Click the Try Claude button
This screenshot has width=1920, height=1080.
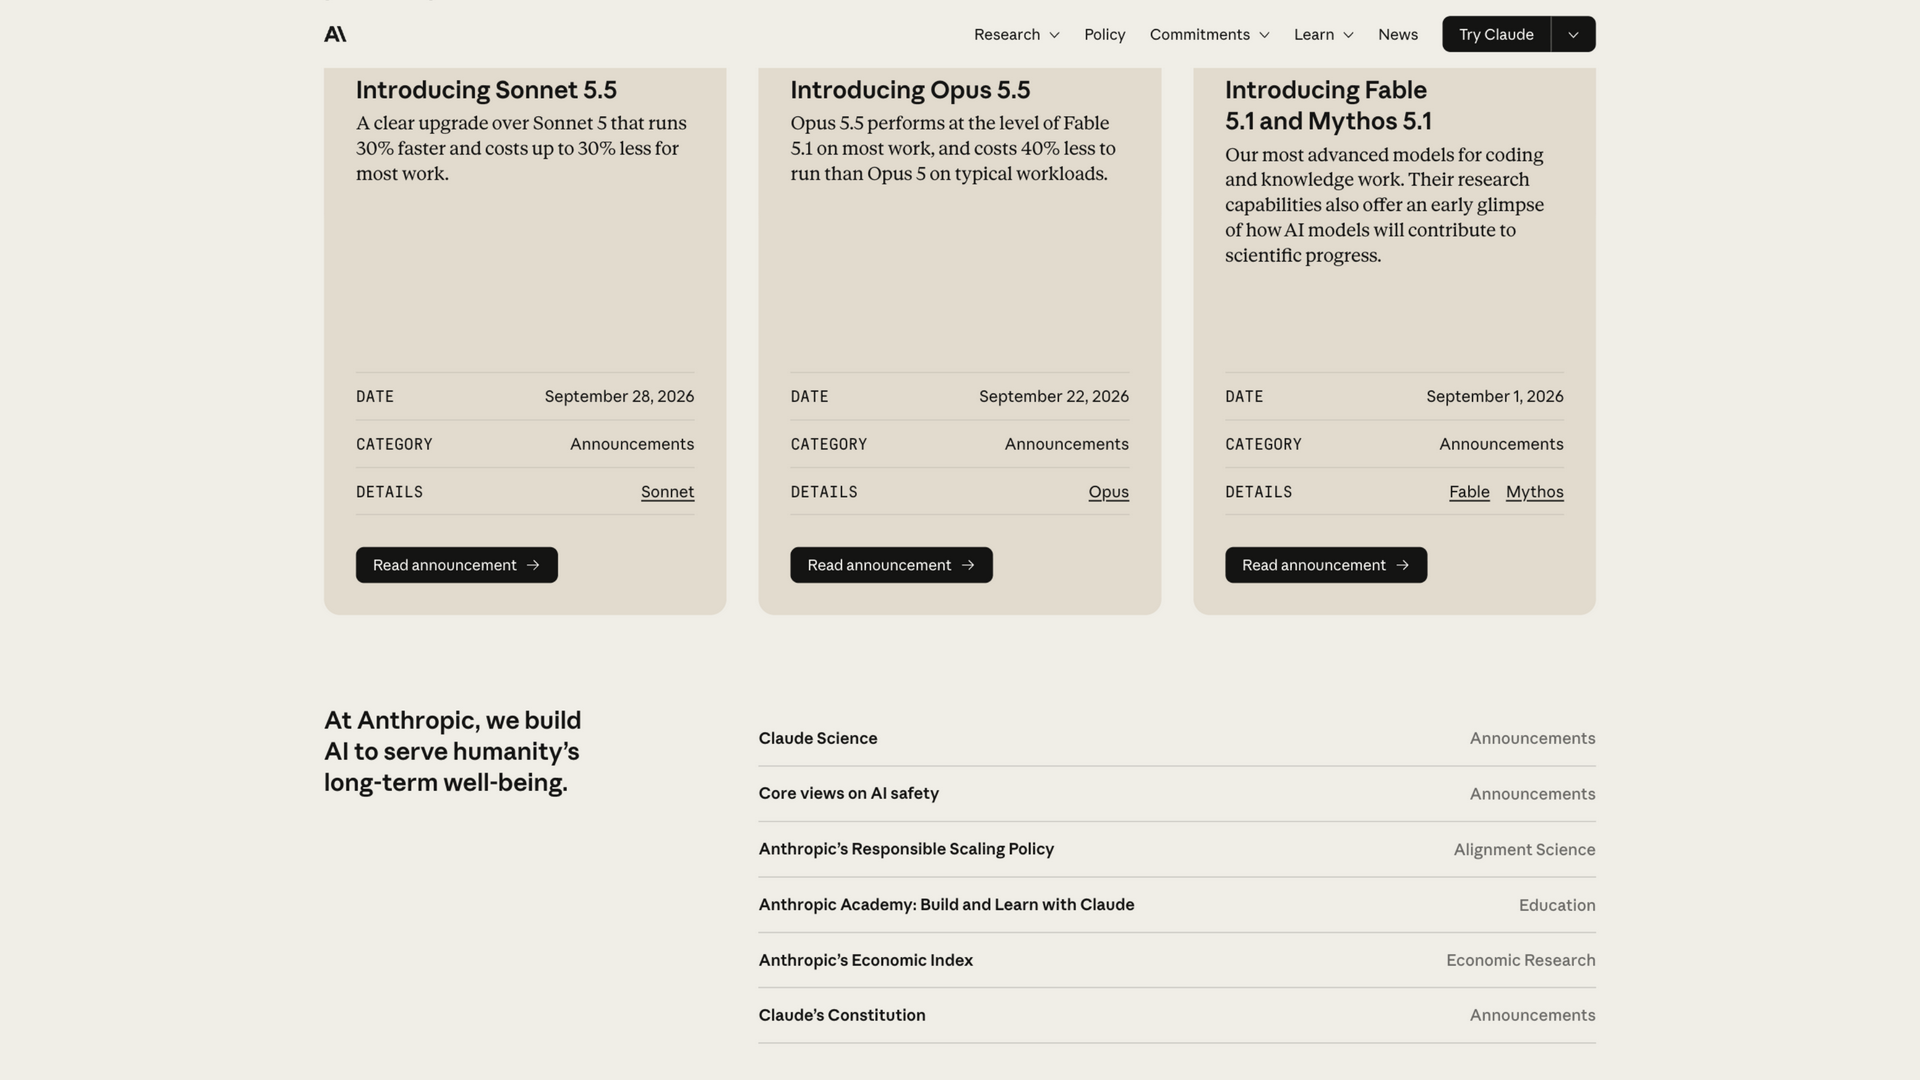tap(1496, 34)
